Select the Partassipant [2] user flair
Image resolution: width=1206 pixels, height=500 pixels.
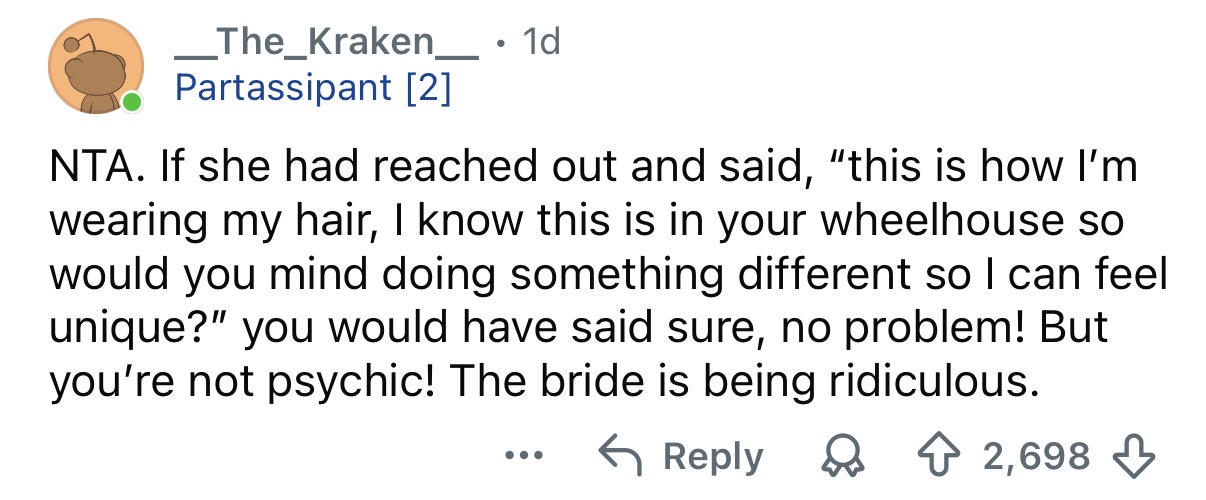click(314, 88)
